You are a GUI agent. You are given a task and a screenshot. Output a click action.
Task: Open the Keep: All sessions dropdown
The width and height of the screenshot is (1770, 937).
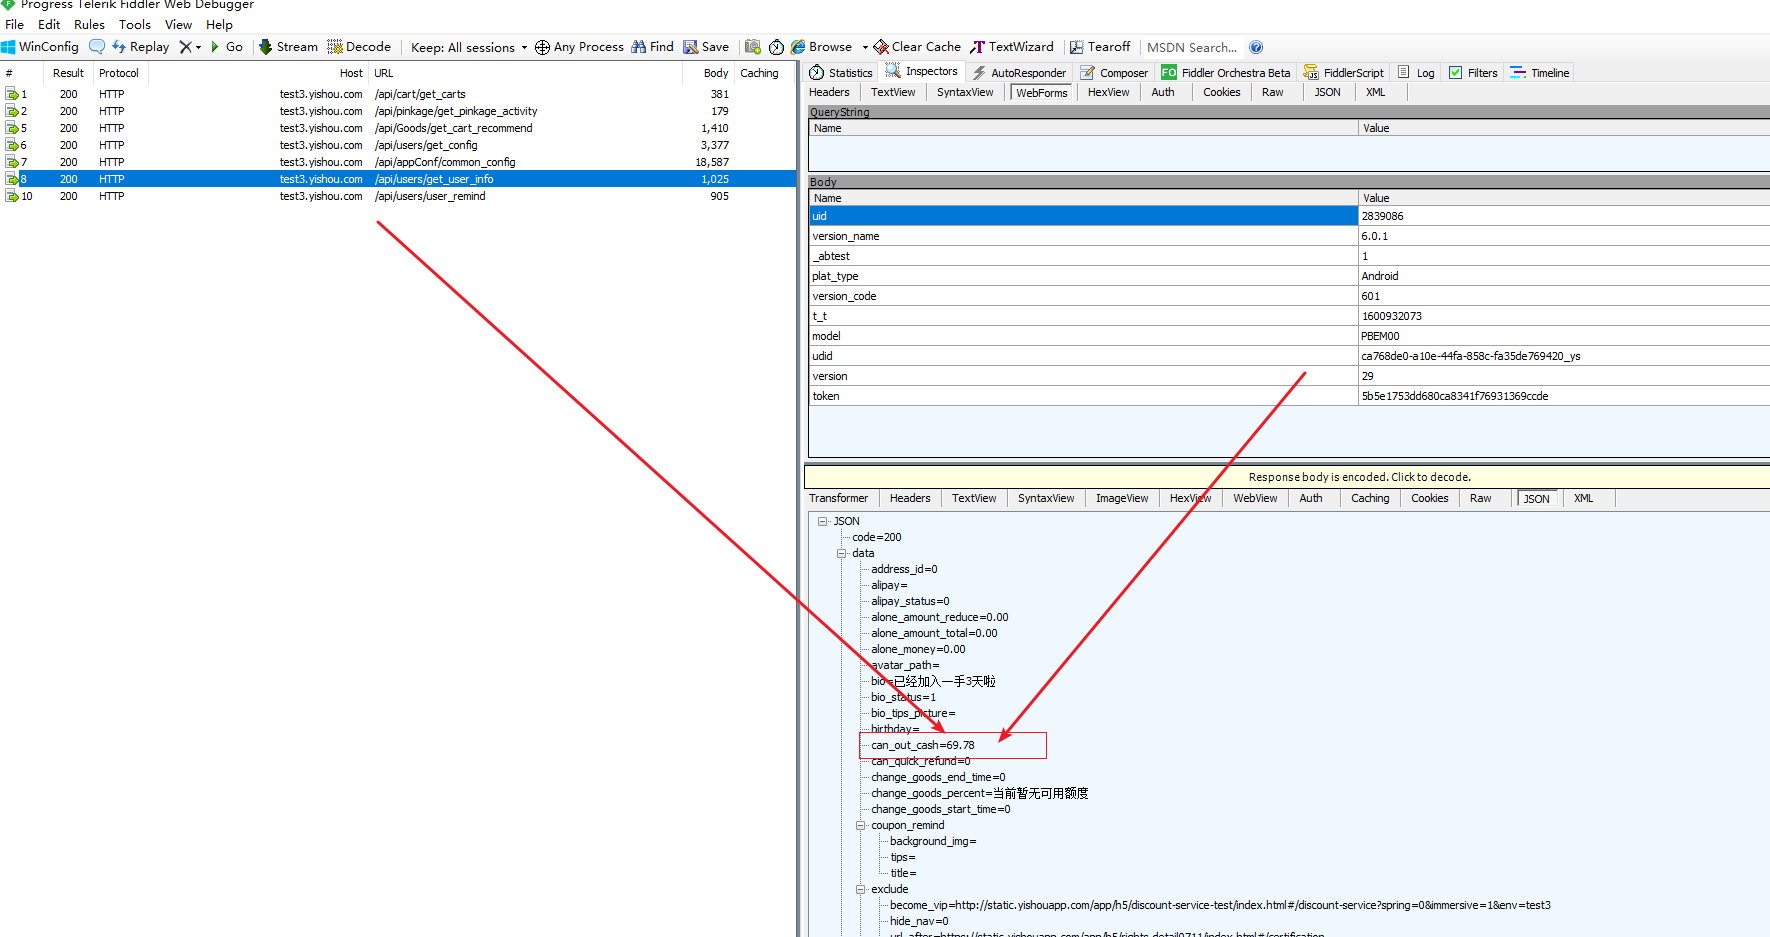coord(469,47)
